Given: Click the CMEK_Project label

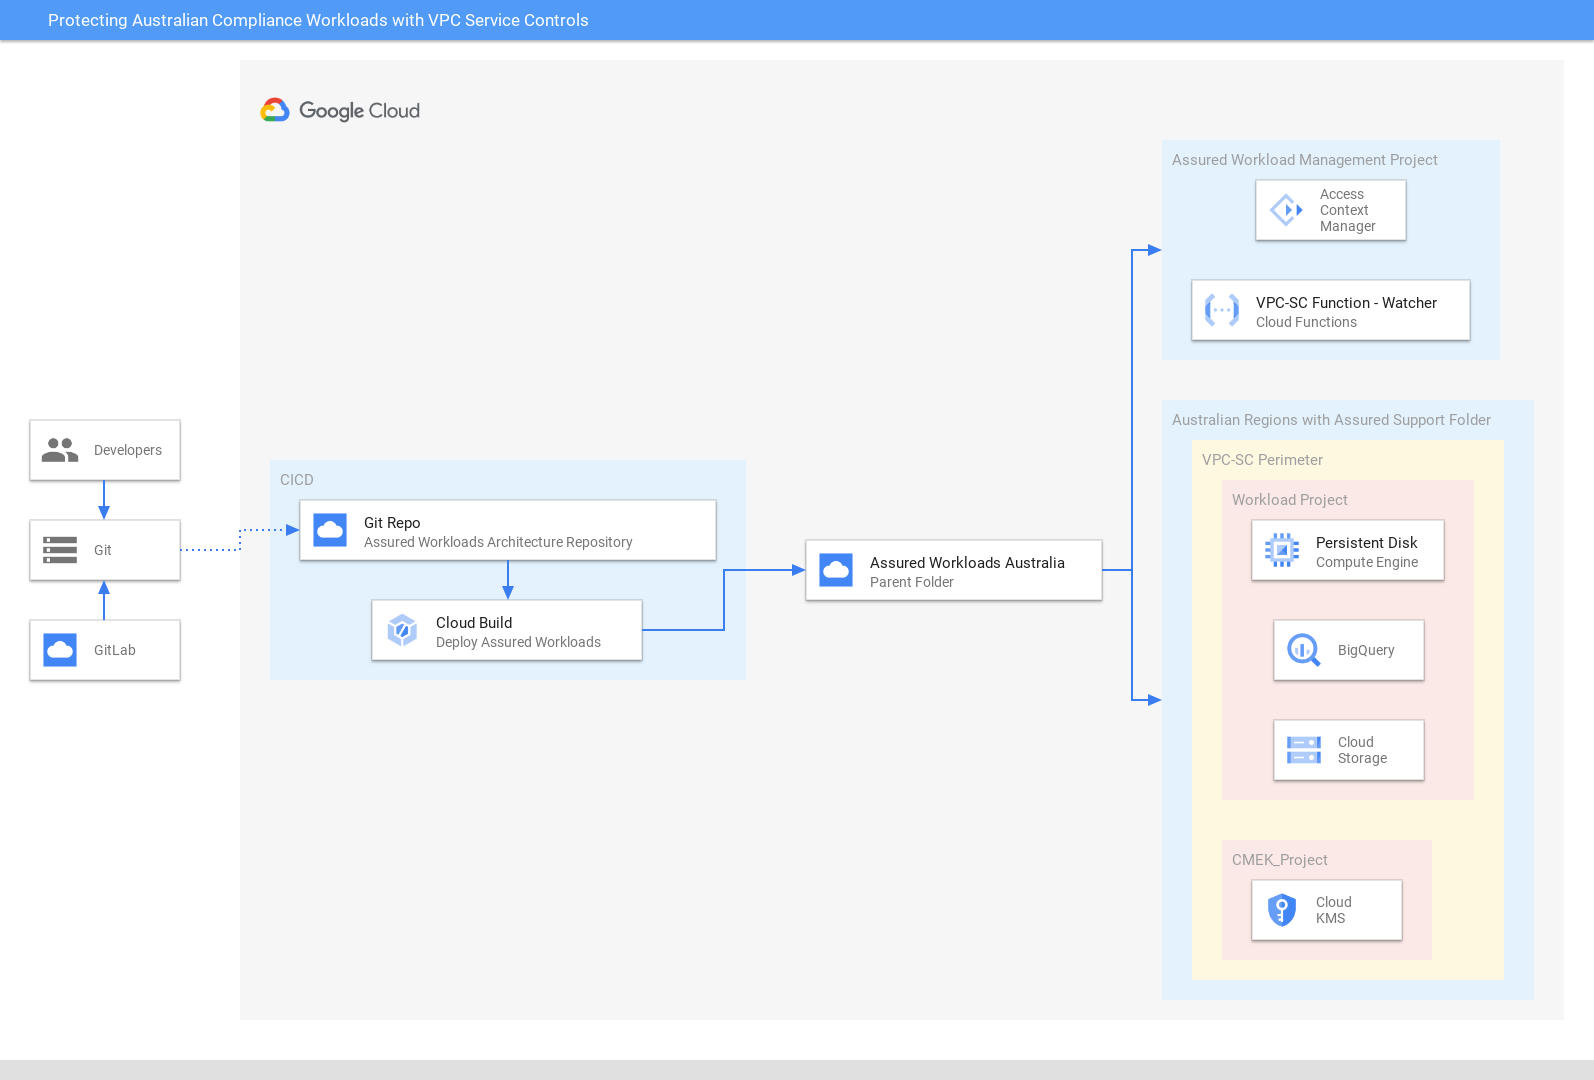Looking at the screenshot, I should [1279, 860].
